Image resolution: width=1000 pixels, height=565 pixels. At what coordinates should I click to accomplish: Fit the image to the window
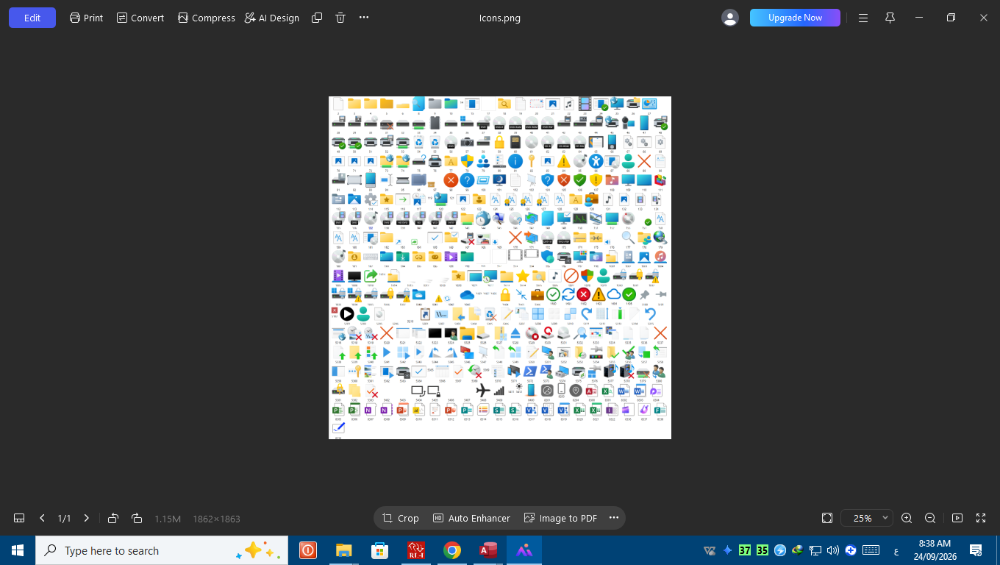(827, 518)
